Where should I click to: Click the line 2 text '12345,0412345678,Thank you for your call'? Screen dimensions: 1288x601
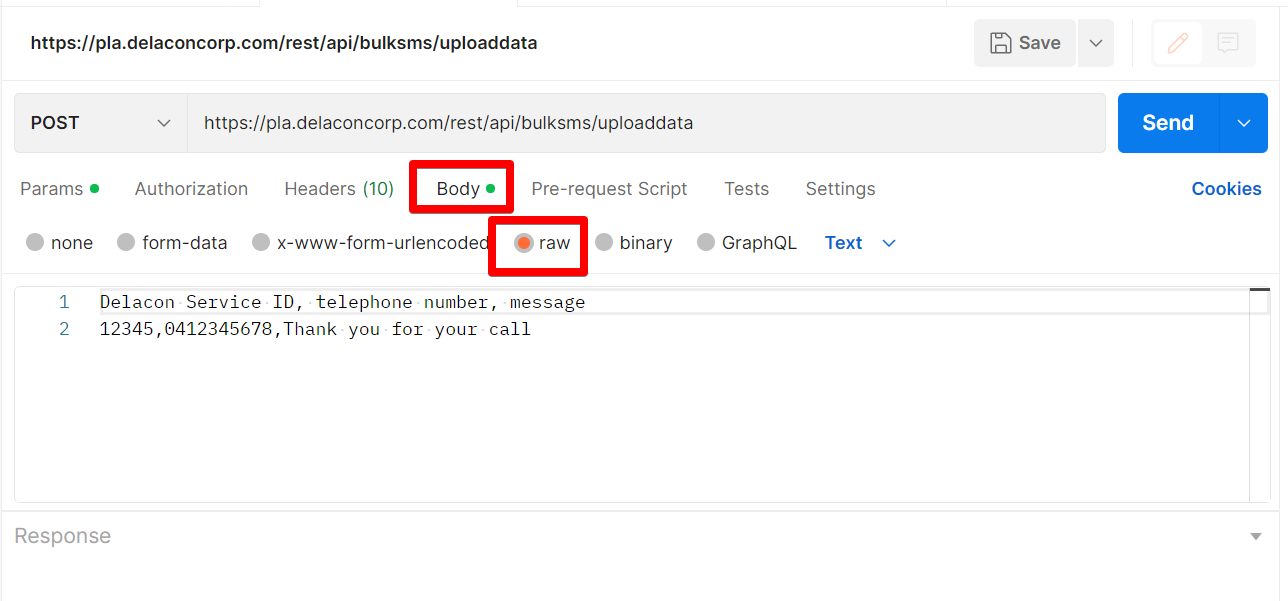click(x=315, y=329)
